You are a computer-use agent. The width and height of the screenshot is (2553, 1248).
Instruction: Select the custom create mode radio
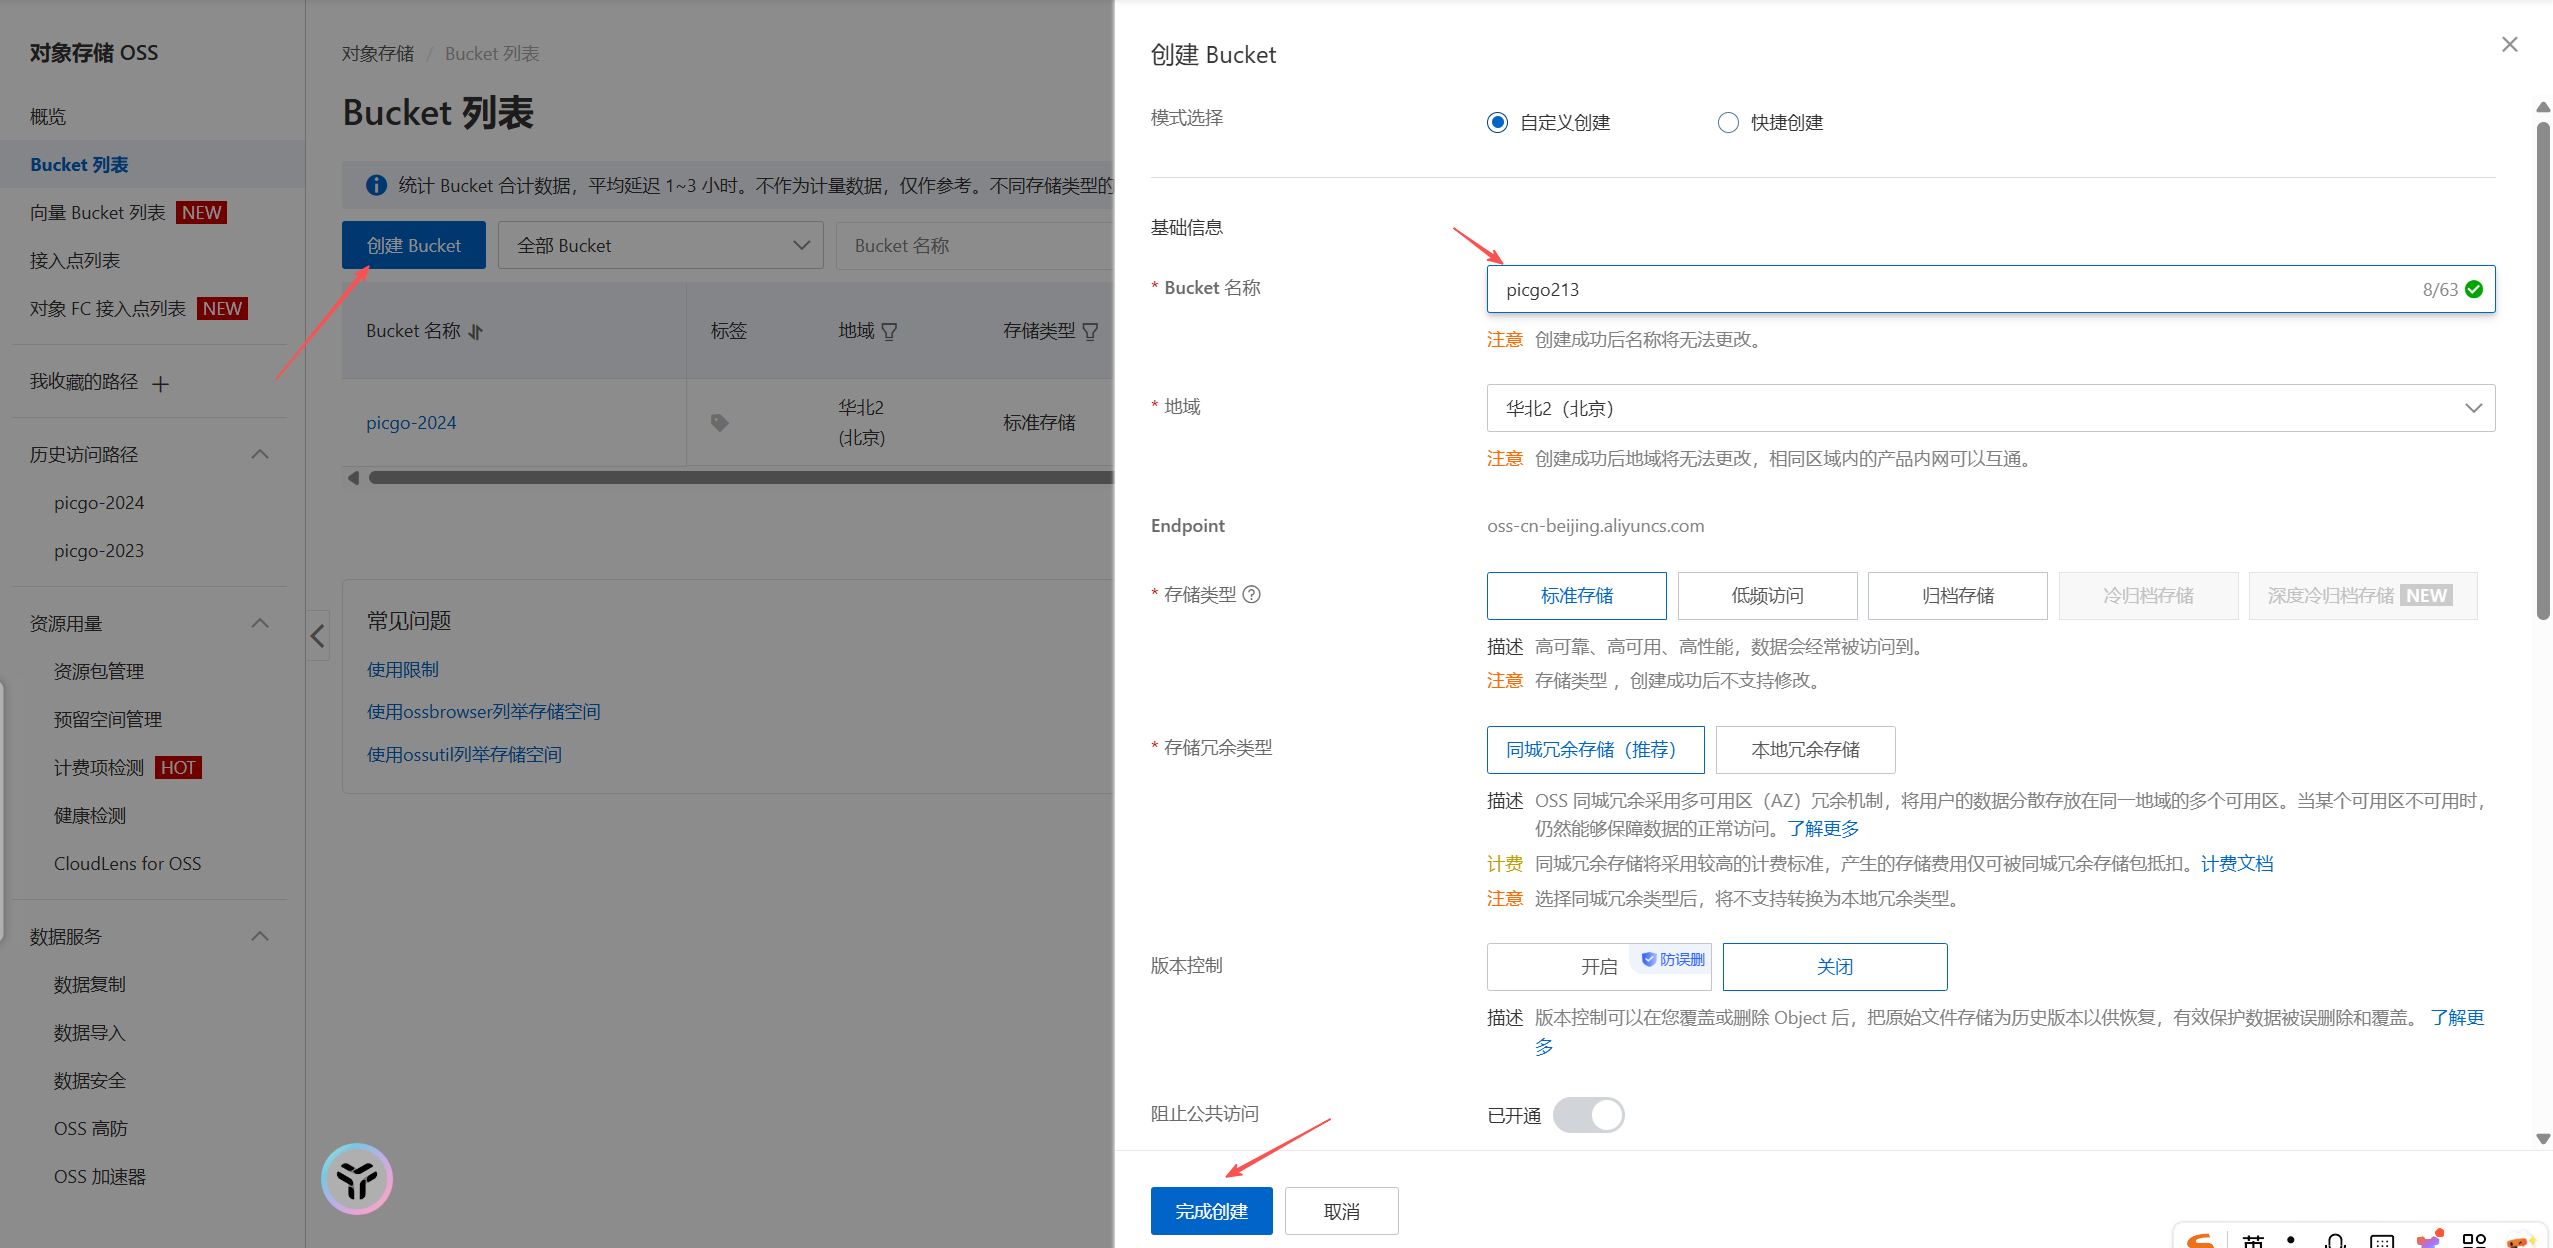pos(1497,122)
